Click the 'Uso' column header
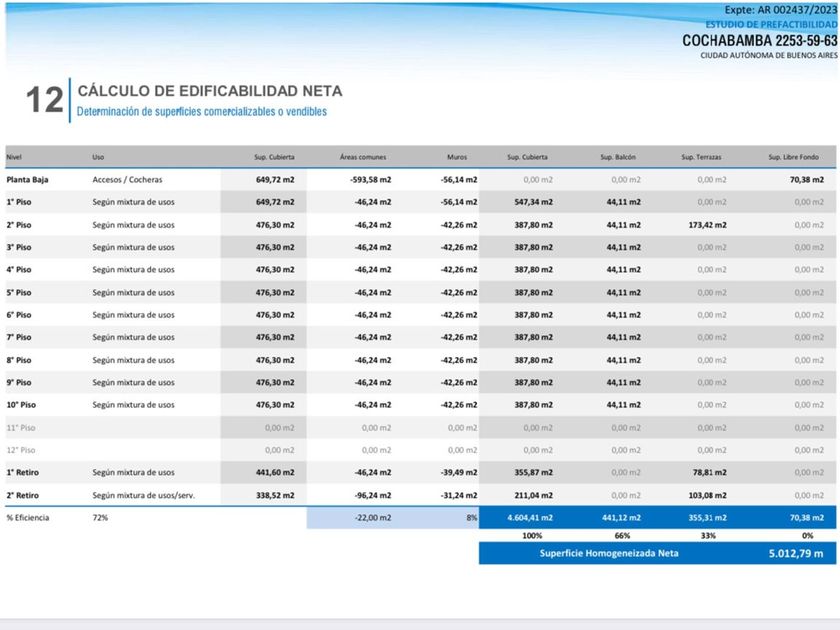Screen dimensions: 840x630 click(98, 157)
